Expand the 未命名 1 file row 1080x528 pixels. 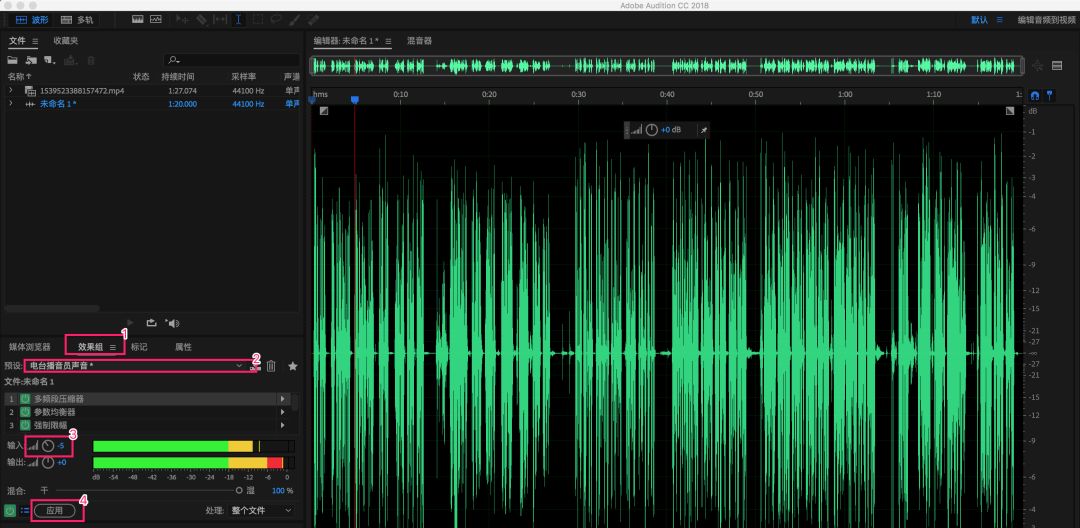(10, 103)
